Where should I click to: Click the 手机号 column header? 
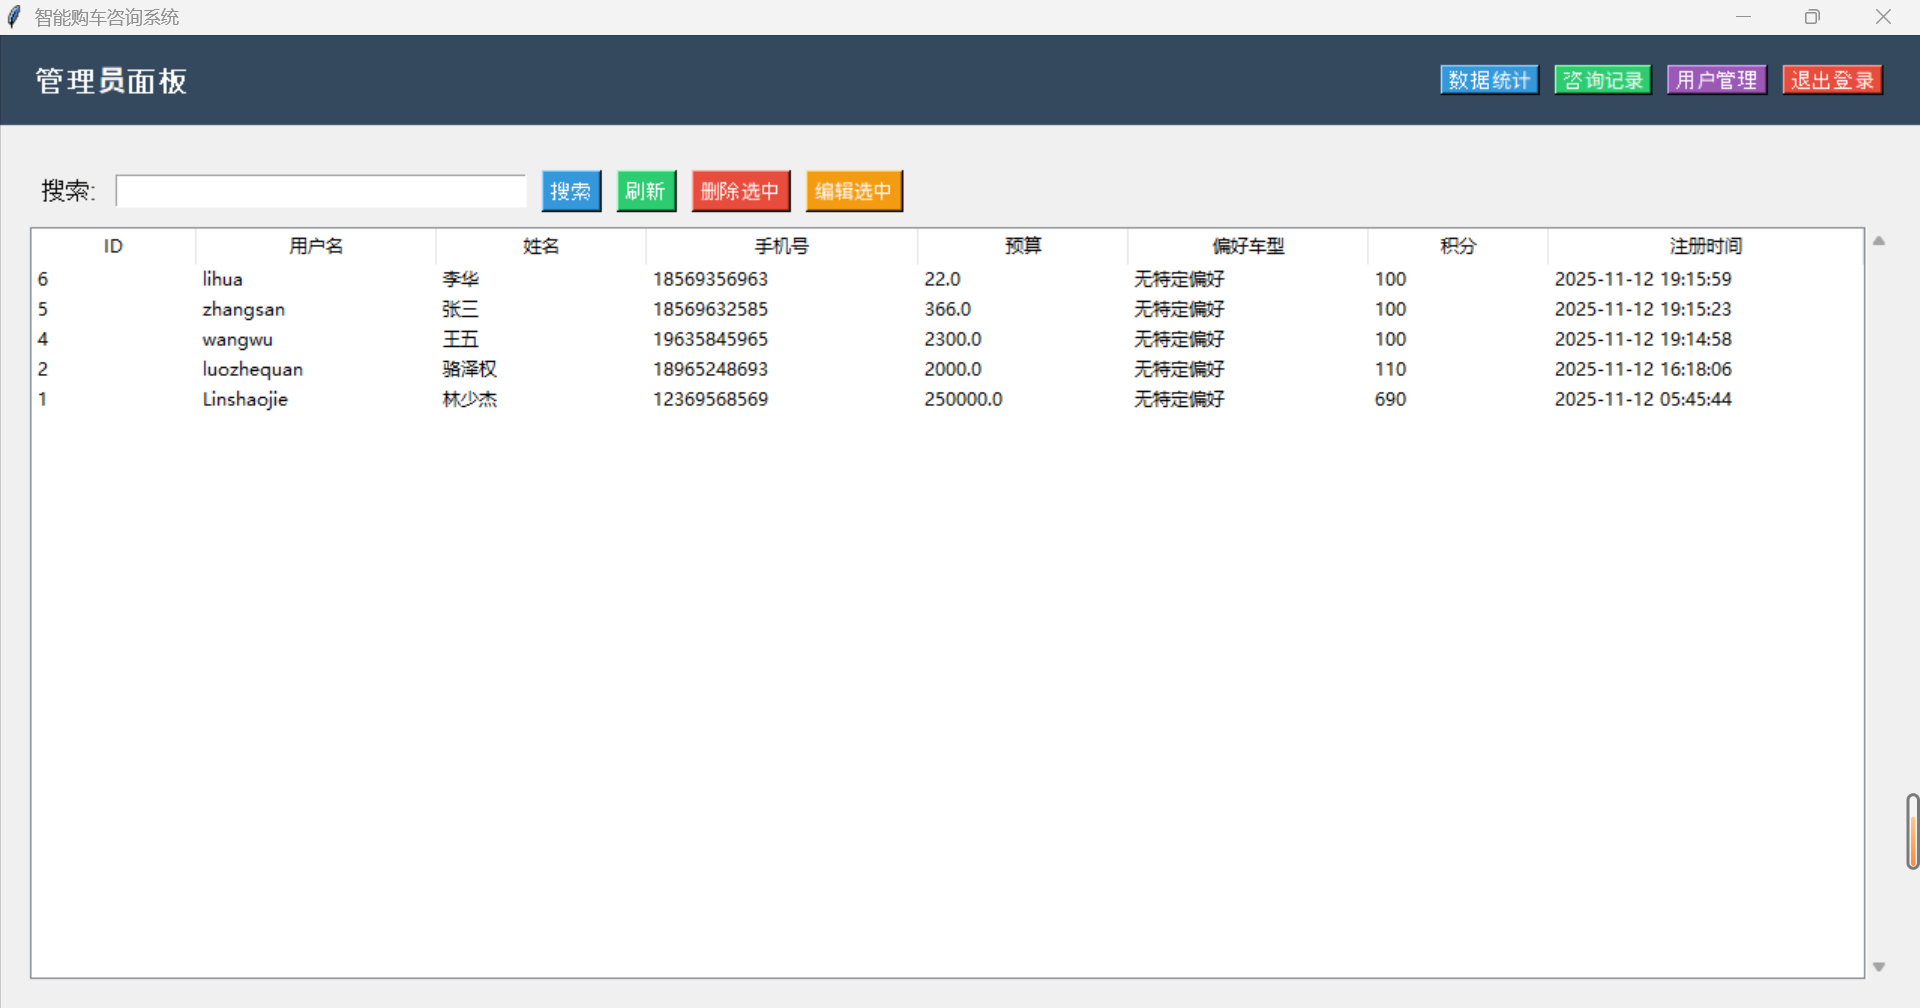click(781, 246)
